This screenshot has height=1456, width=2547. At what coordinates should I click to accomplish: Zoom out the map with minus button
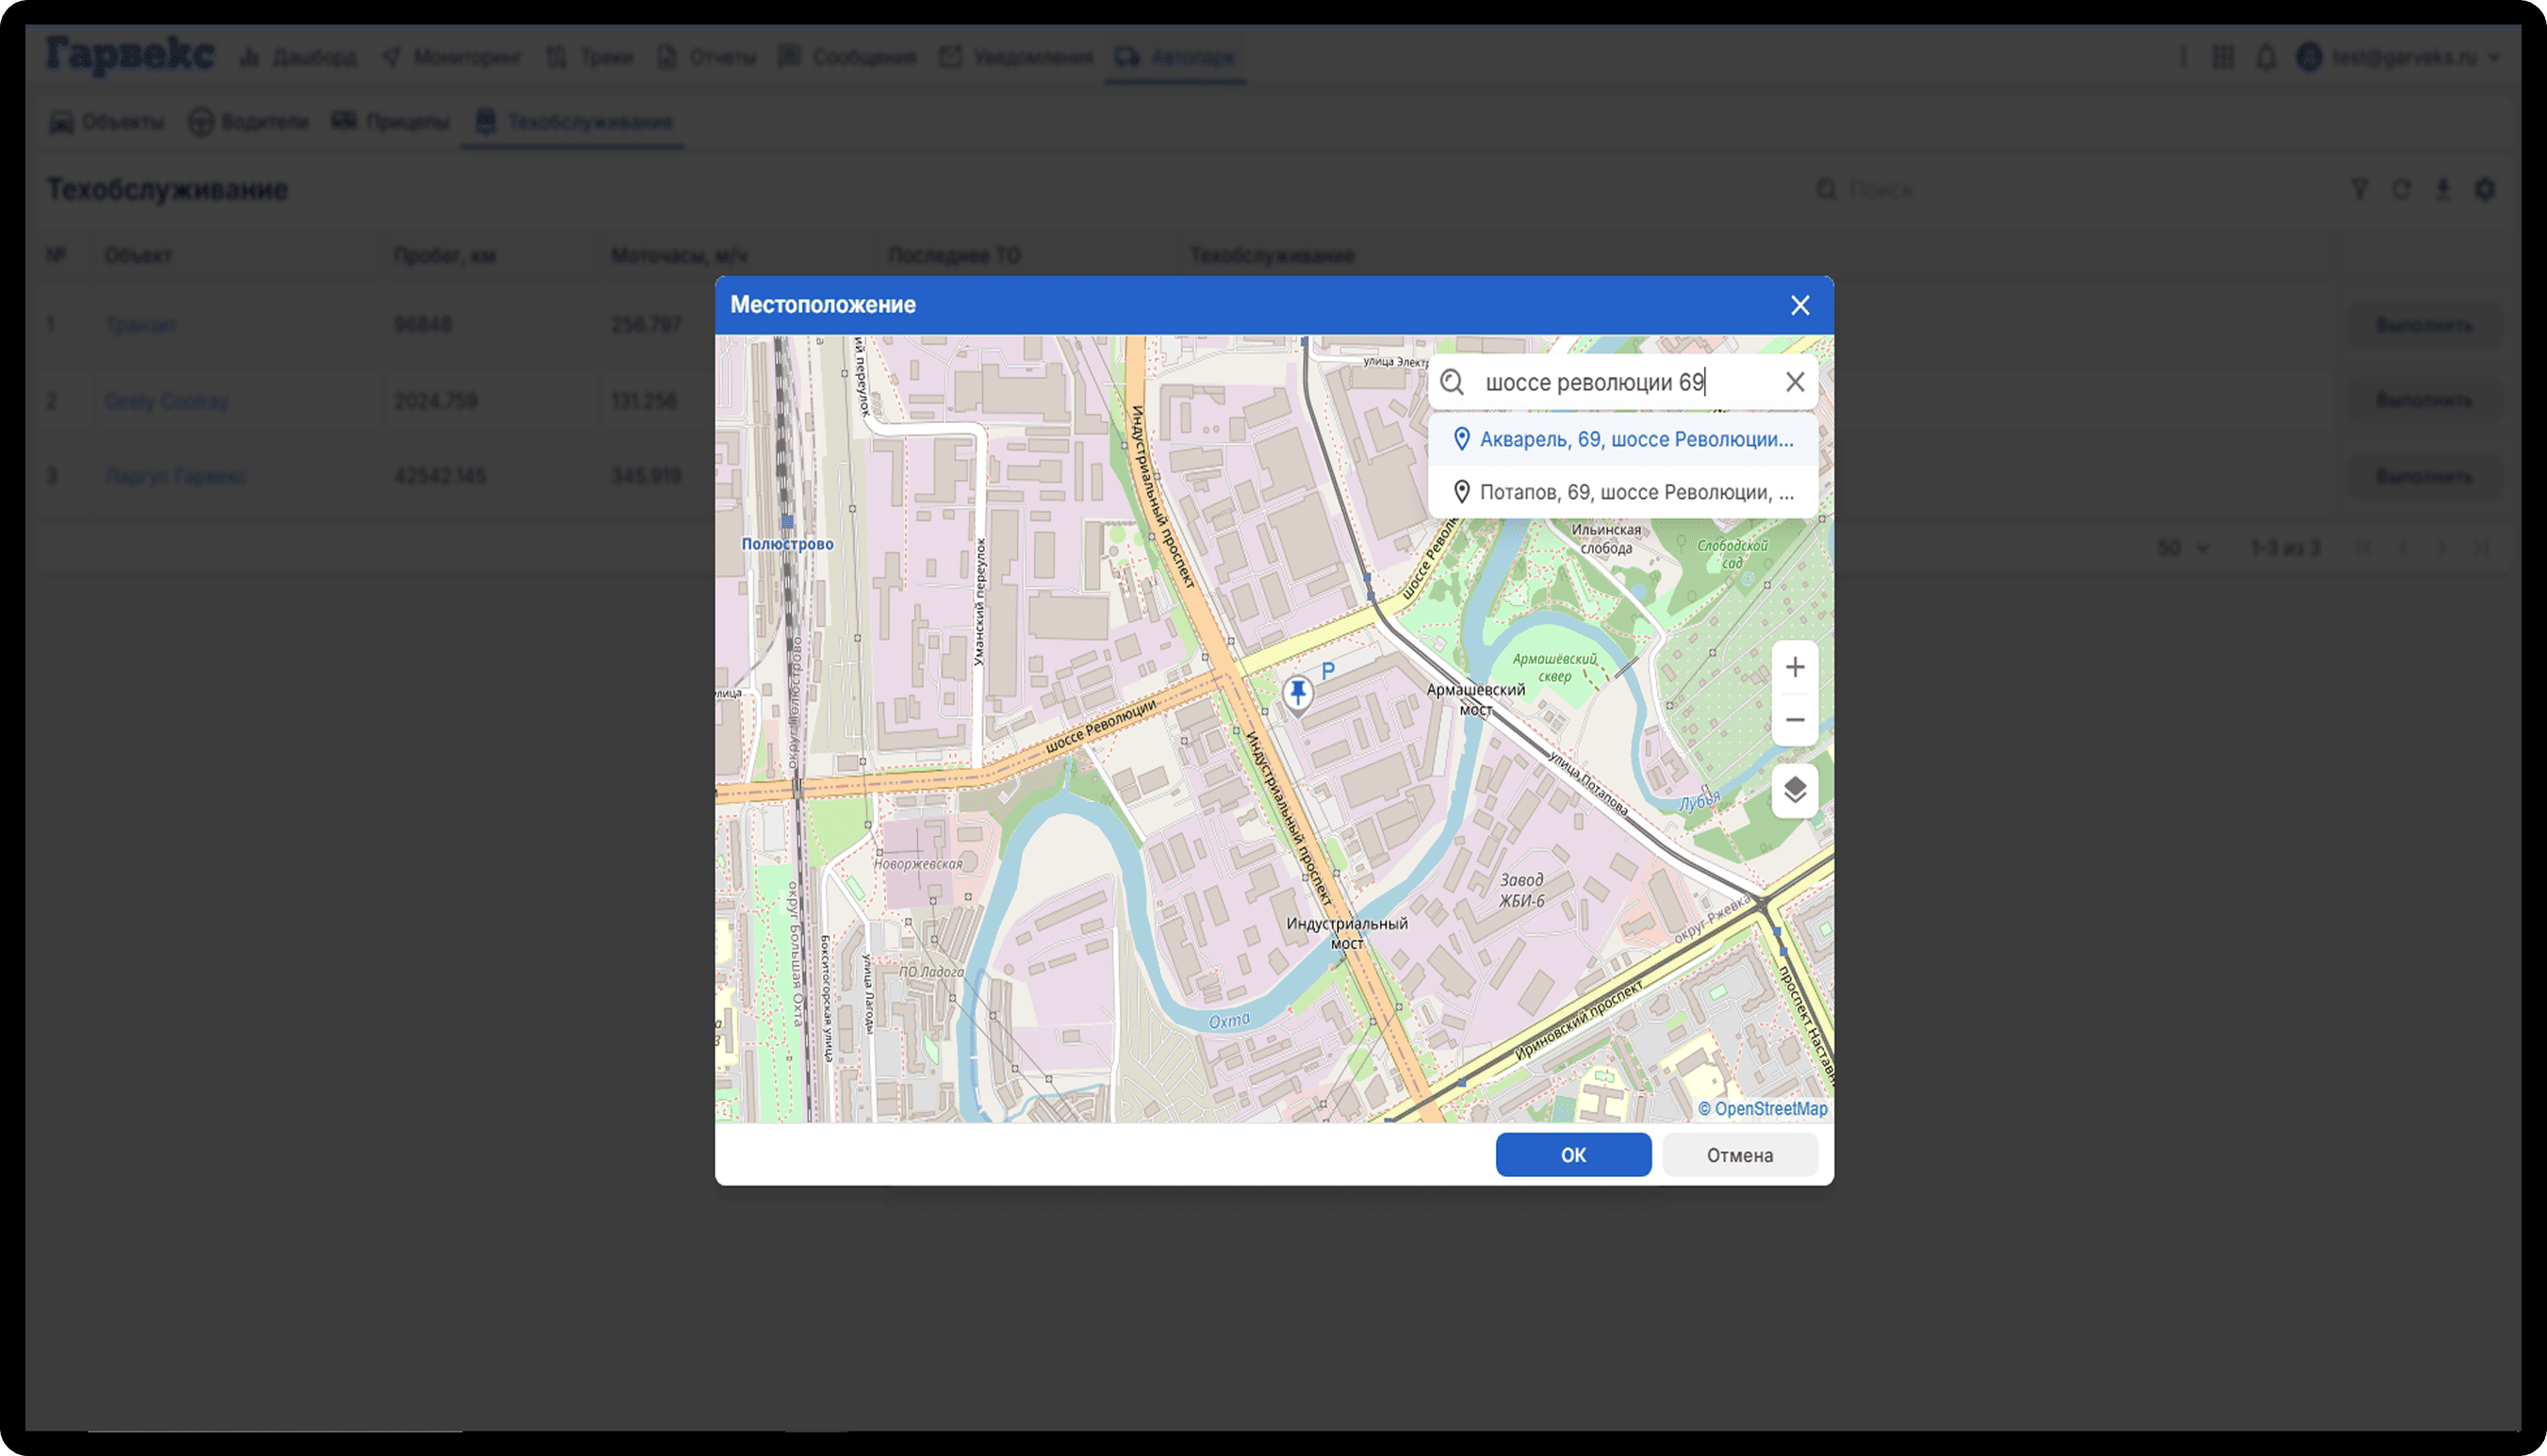[x=1795, y=720]
